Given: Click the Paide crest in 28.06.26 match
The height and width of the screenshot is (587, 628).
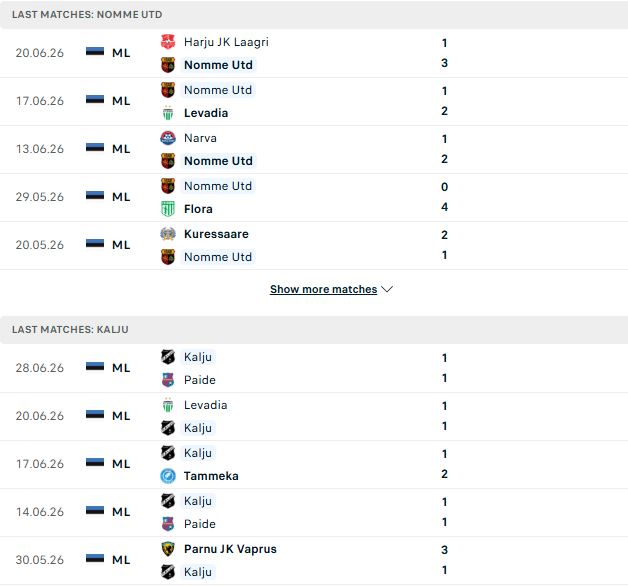Looking at the screenshot, I should click(168, 380).
